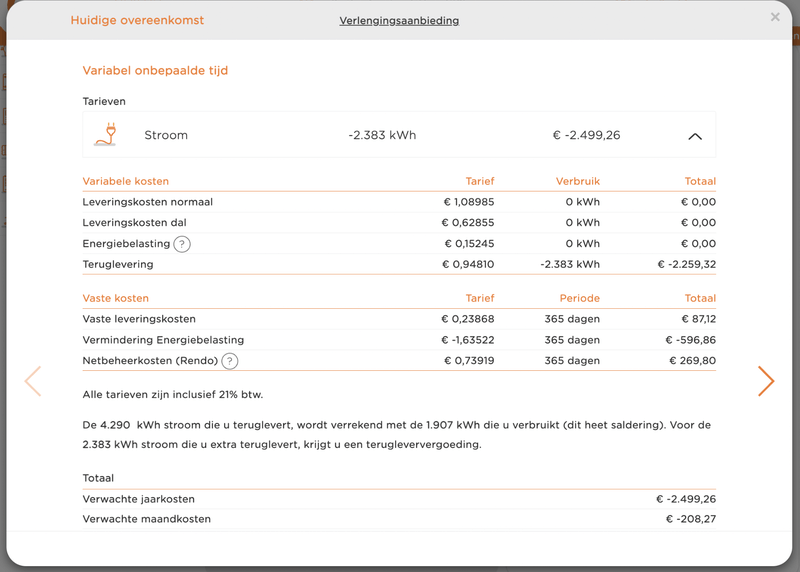Click the € 269,80 total value
Viewport: 800px width, 572px height.
click(693, 361)
